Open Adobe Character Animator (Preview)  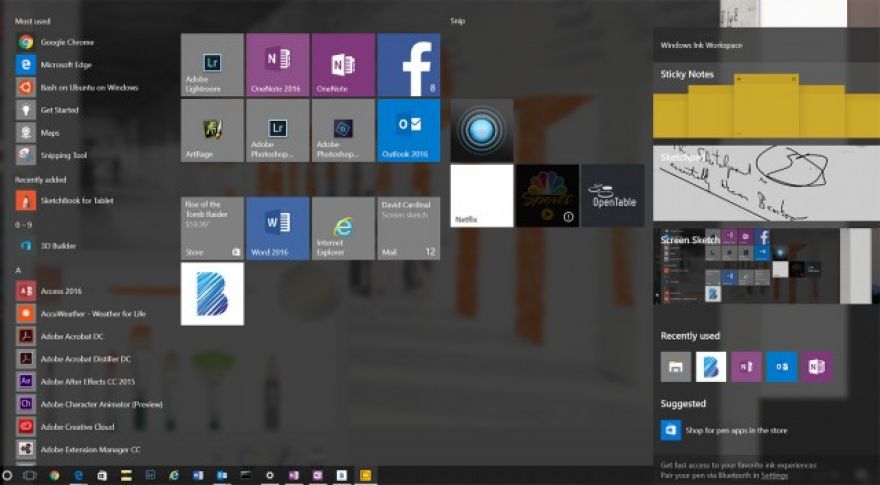(89, 404)
